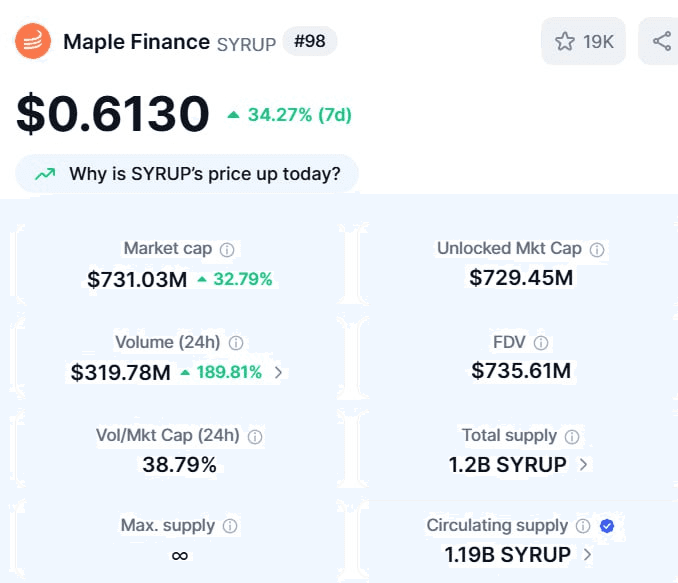This screenshot has width=678, height=583.
Task: Click the Unlocked Mkt Cap info icon
Action: pos(597,250)
